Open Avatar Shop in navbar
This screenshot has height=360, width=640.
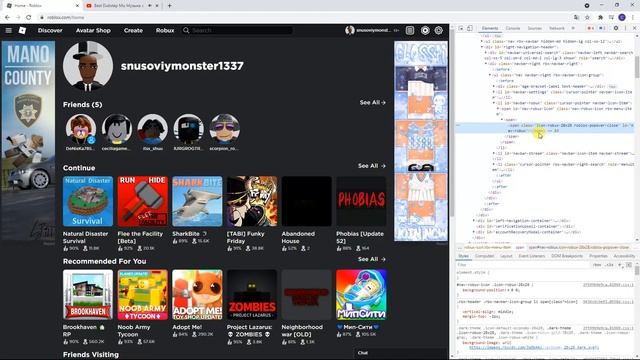[x=93, y=30]
